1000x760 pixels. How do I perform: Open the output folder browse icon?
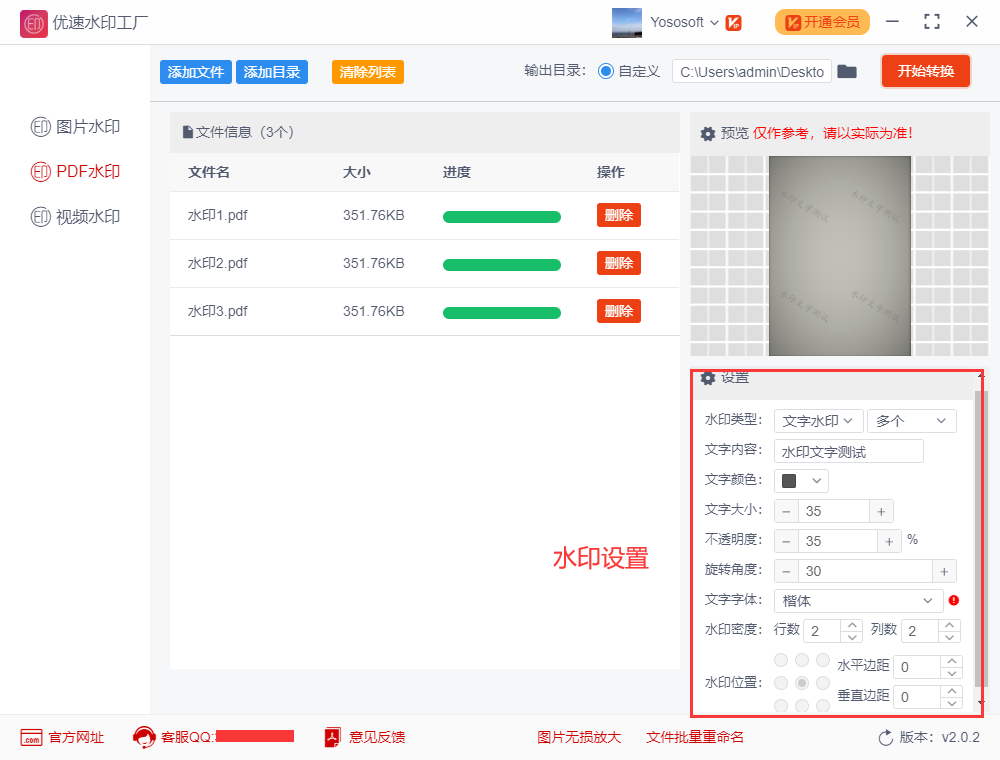pos(847,71)
